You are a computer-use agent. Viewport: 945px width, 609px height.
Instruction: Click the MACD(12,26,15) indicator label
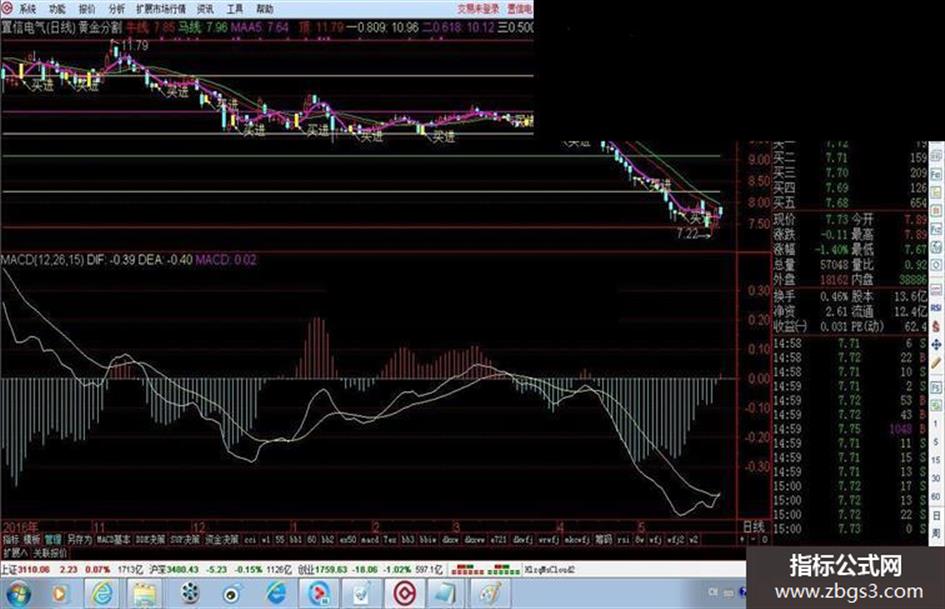point(42,260)
